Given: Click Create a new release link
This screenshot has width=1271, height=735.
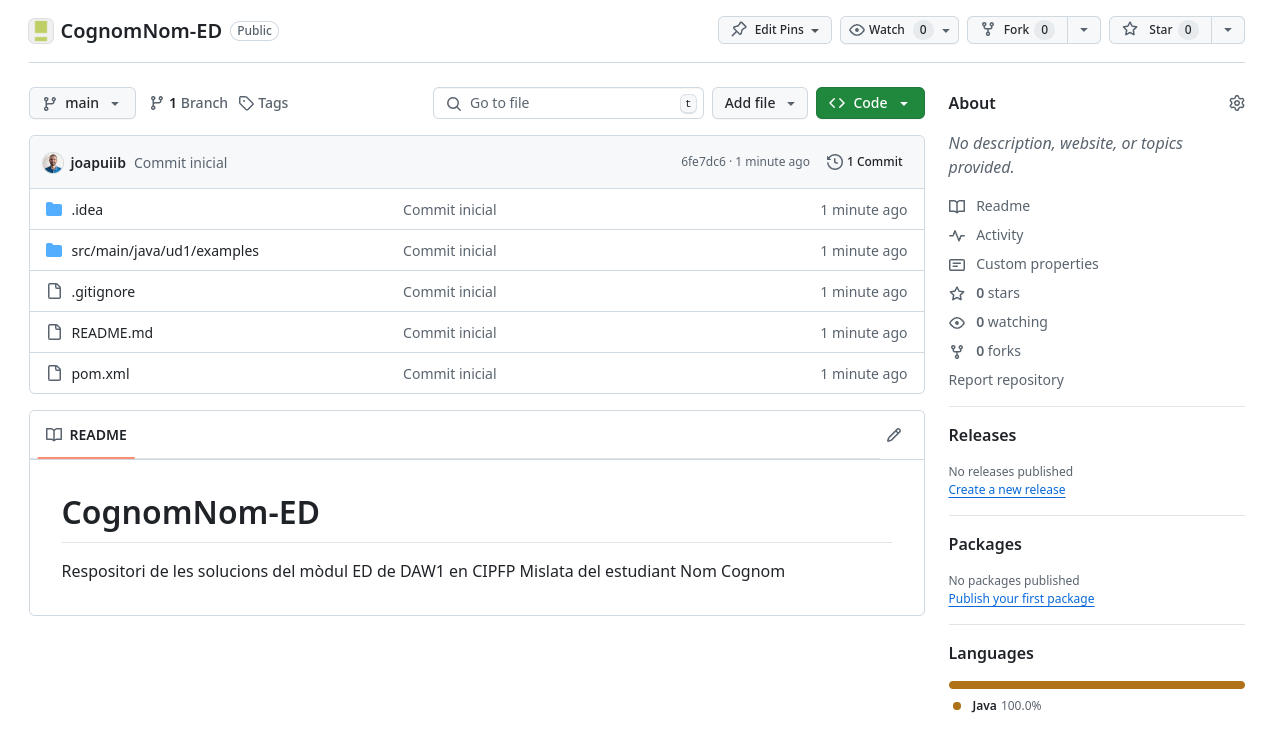Looking at the screenshot, I should coord(1007,490).
